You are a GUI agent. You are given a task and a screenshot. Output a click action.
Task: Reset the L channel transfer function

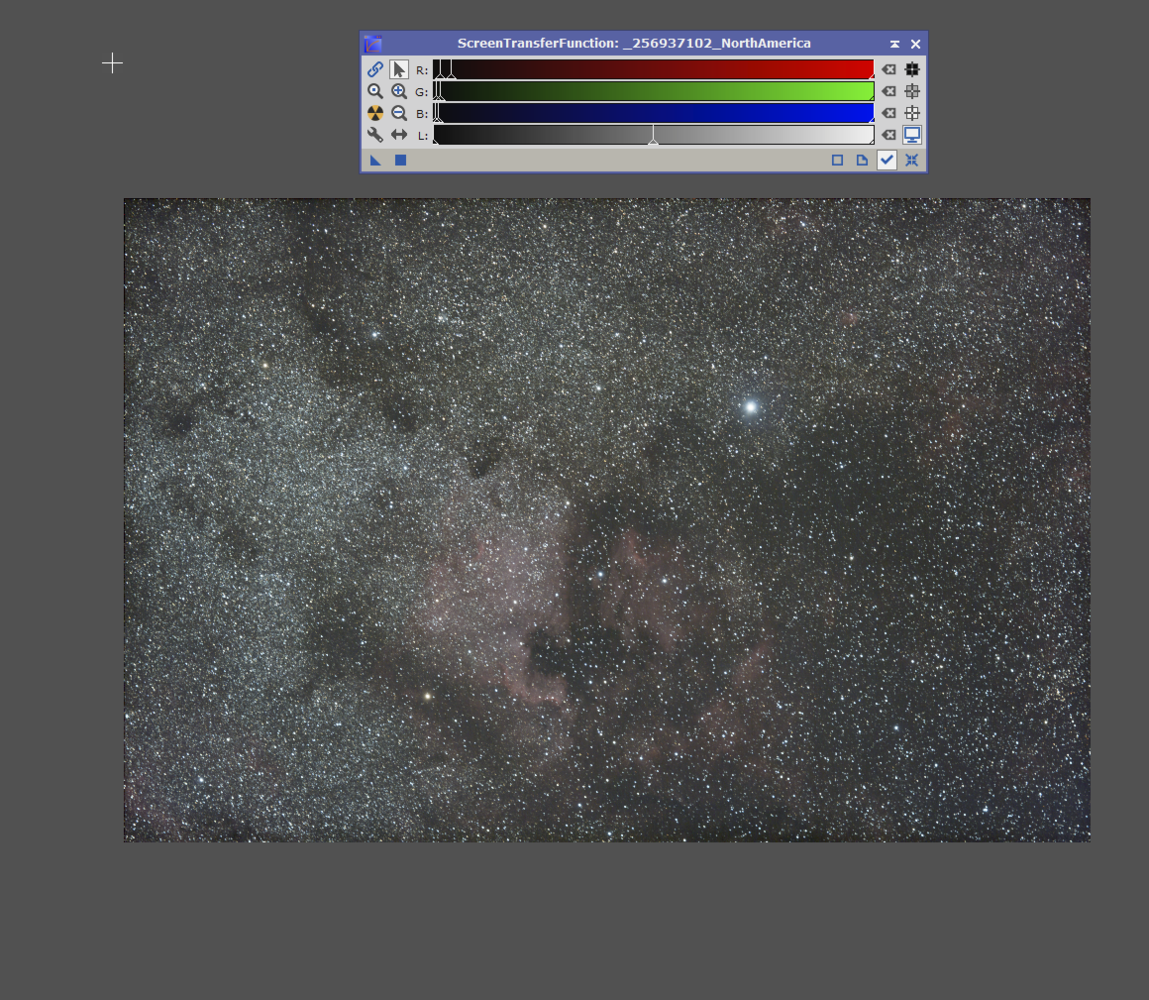(887, 133)
